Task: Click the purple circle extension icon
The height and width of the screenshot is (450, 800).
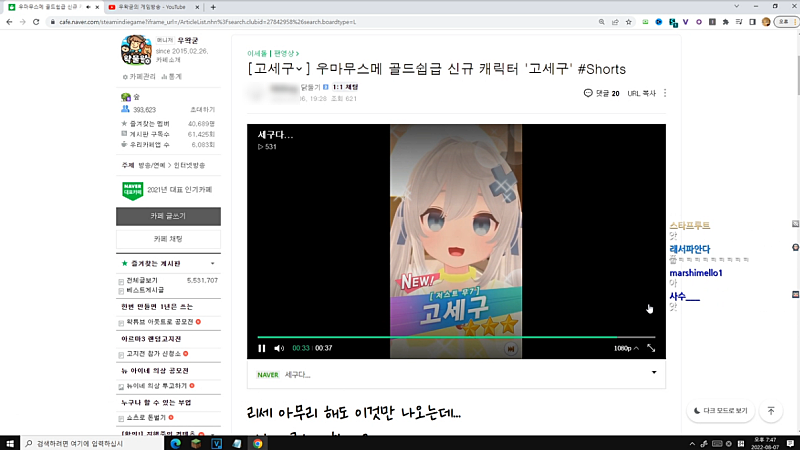Action: pyautogui.click(x=698, y=22)
